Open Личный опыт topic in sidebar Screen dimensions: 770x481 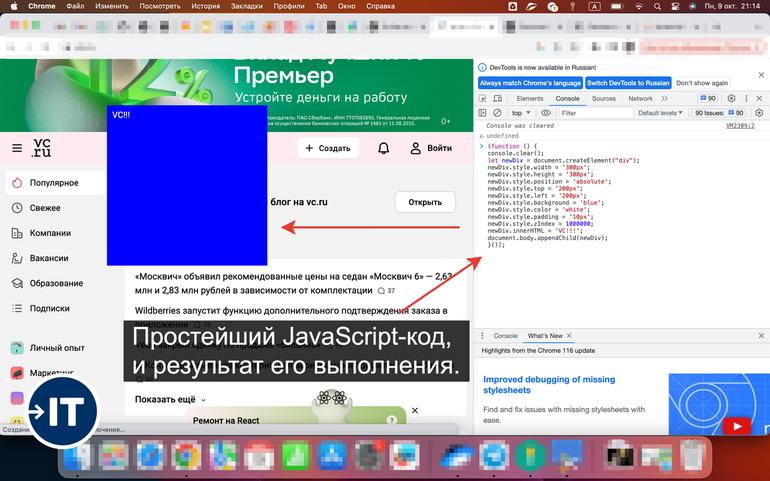click(x=55, y=348)
